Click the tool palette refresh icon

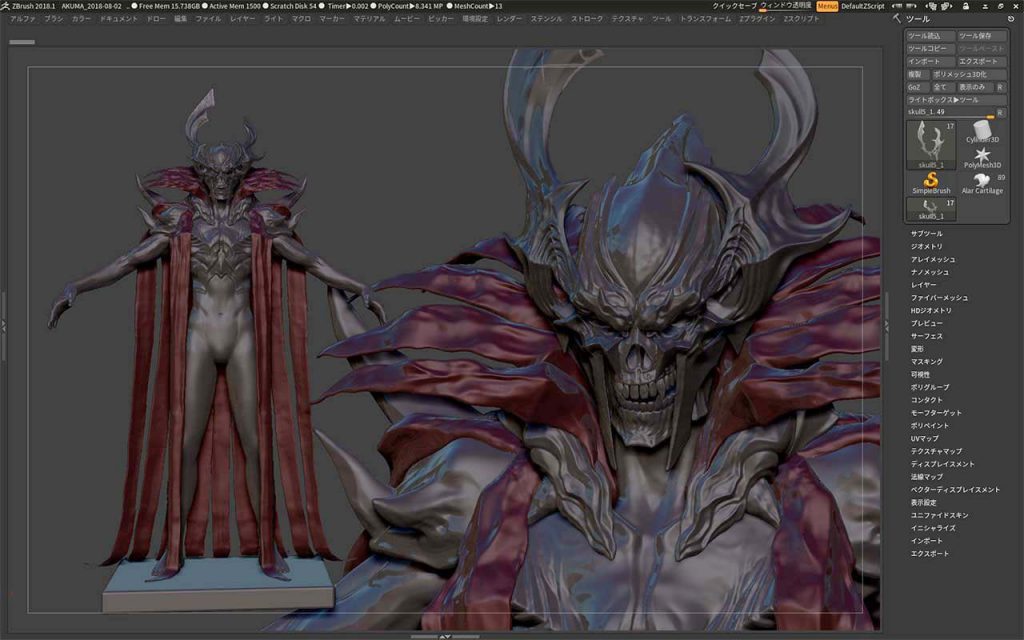[1009, 19]
